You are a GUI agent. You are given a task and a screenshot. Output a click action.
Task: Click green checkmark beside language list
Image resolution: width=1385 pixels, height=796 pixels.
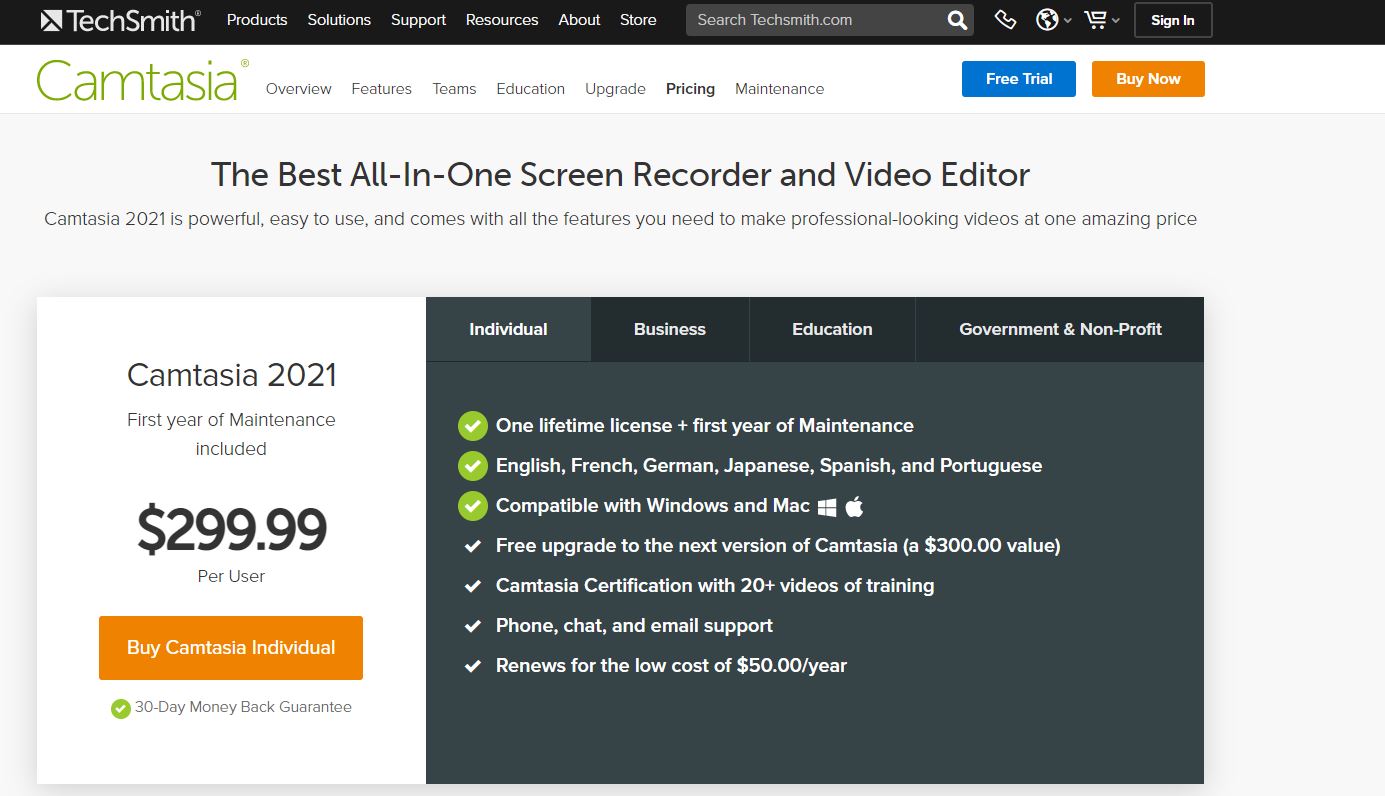pyautogui.click(x=472, y=466)
